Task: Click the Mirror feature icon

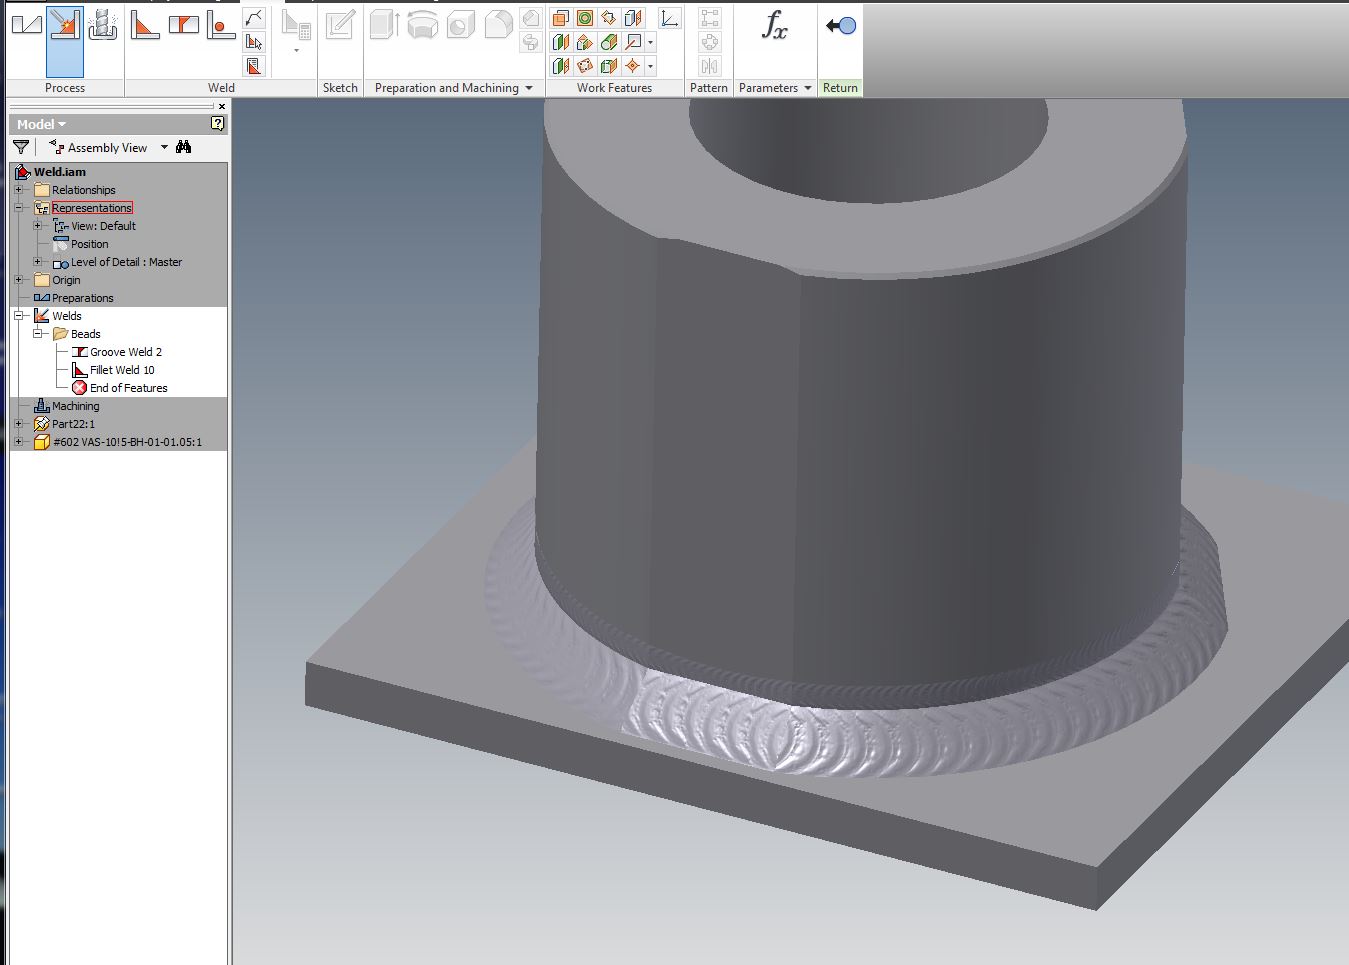Action: point(709,66)
